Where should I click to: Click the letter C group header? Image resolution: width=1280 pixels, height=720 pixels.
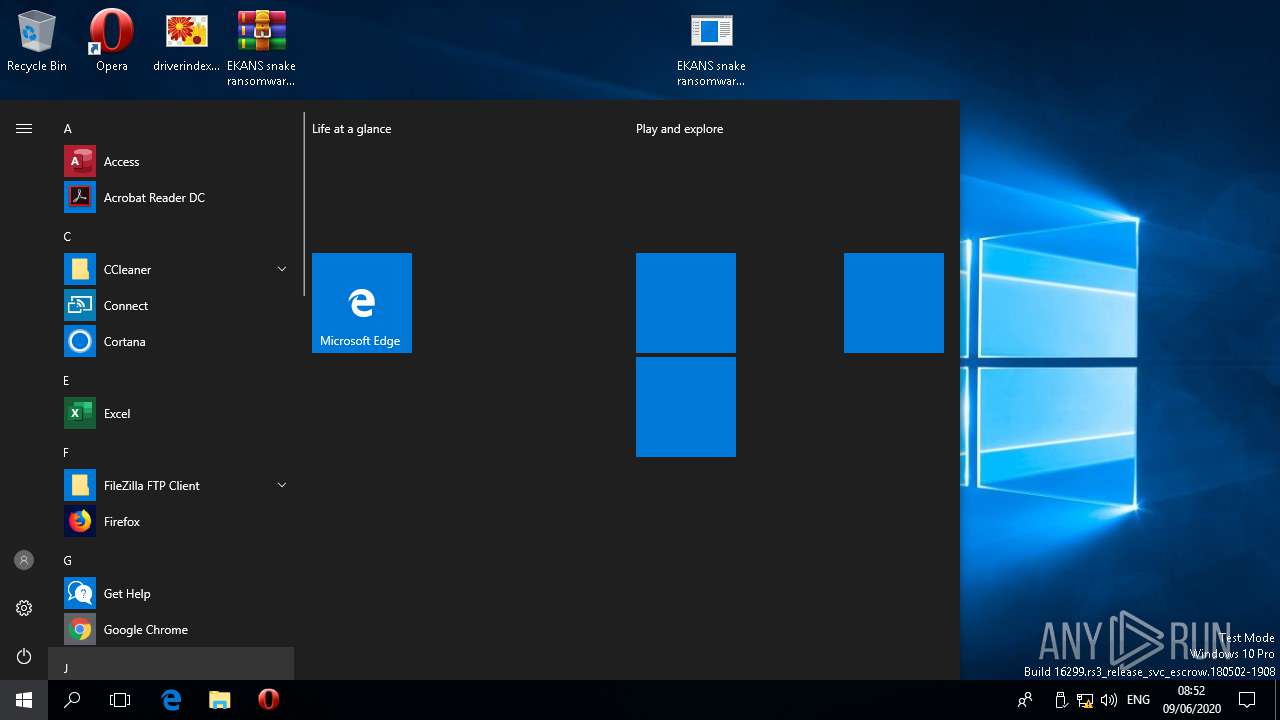click(68, 237)
